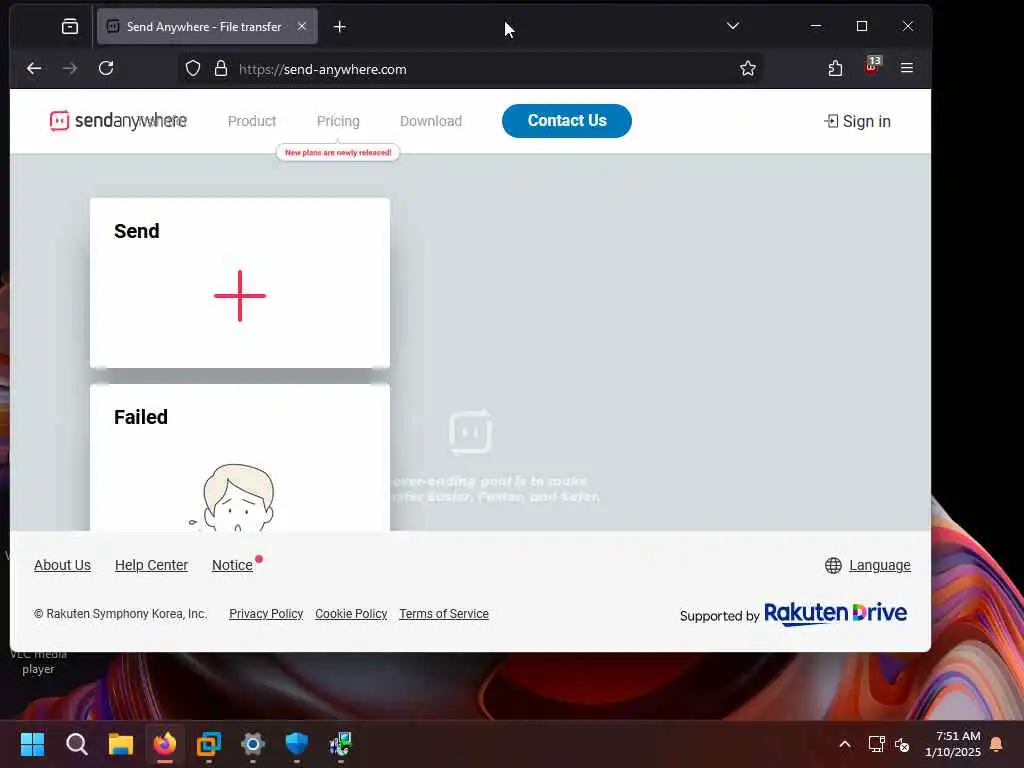The width and height of the screenshot is (1024, 768).
Task: Open a new tab with plus button
Action: (x=340, y=27)
